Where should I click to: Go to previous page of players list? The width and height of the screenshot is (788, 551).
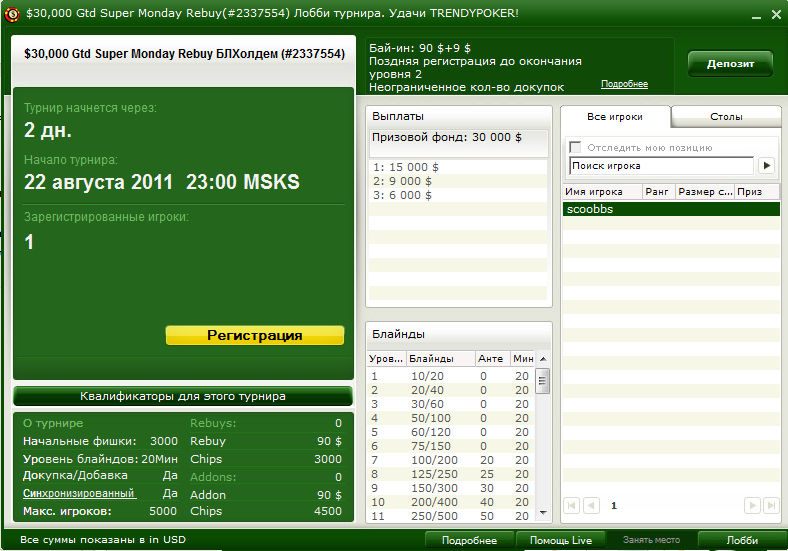point(592,505)
